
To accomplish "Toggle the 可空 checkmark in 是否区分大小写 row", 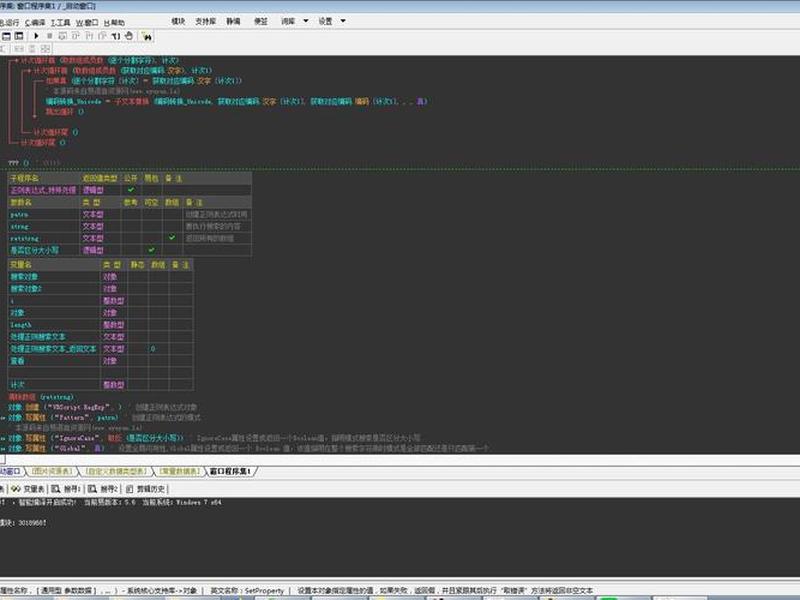I will (151, 250).
